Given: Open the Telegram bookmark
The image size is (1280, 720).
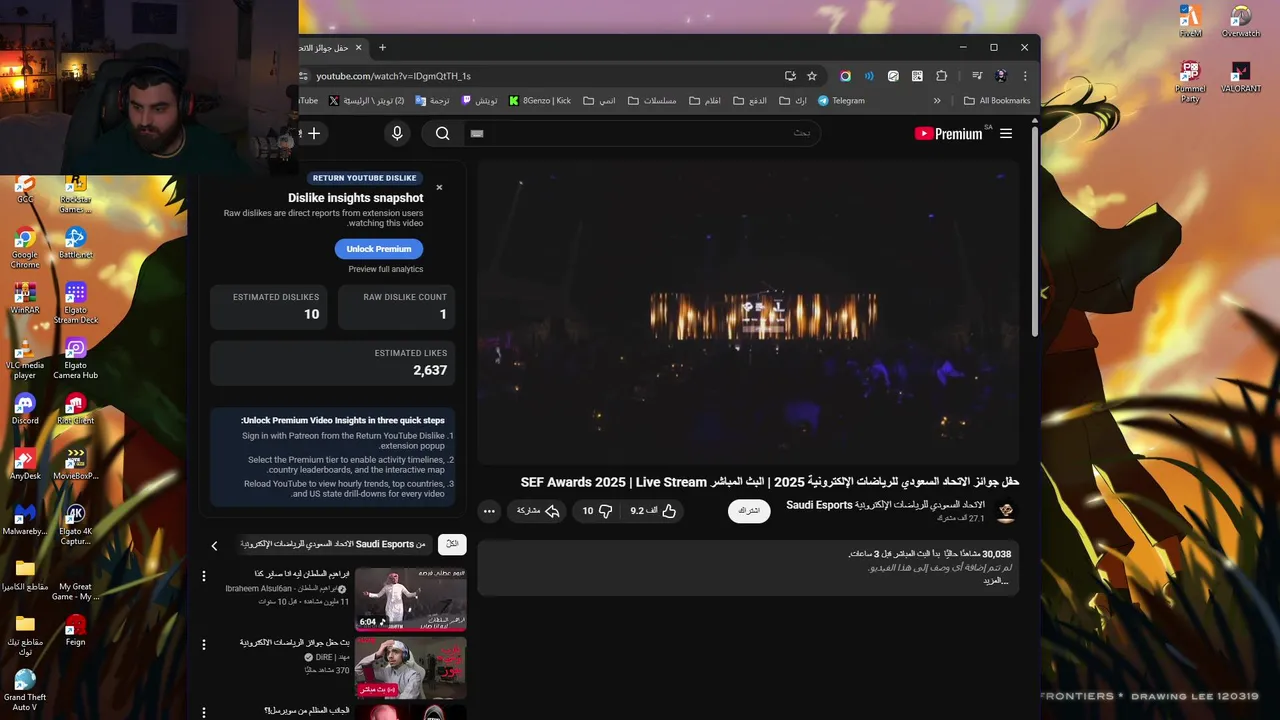Looking at the screenshot, I should coord(841,101).
